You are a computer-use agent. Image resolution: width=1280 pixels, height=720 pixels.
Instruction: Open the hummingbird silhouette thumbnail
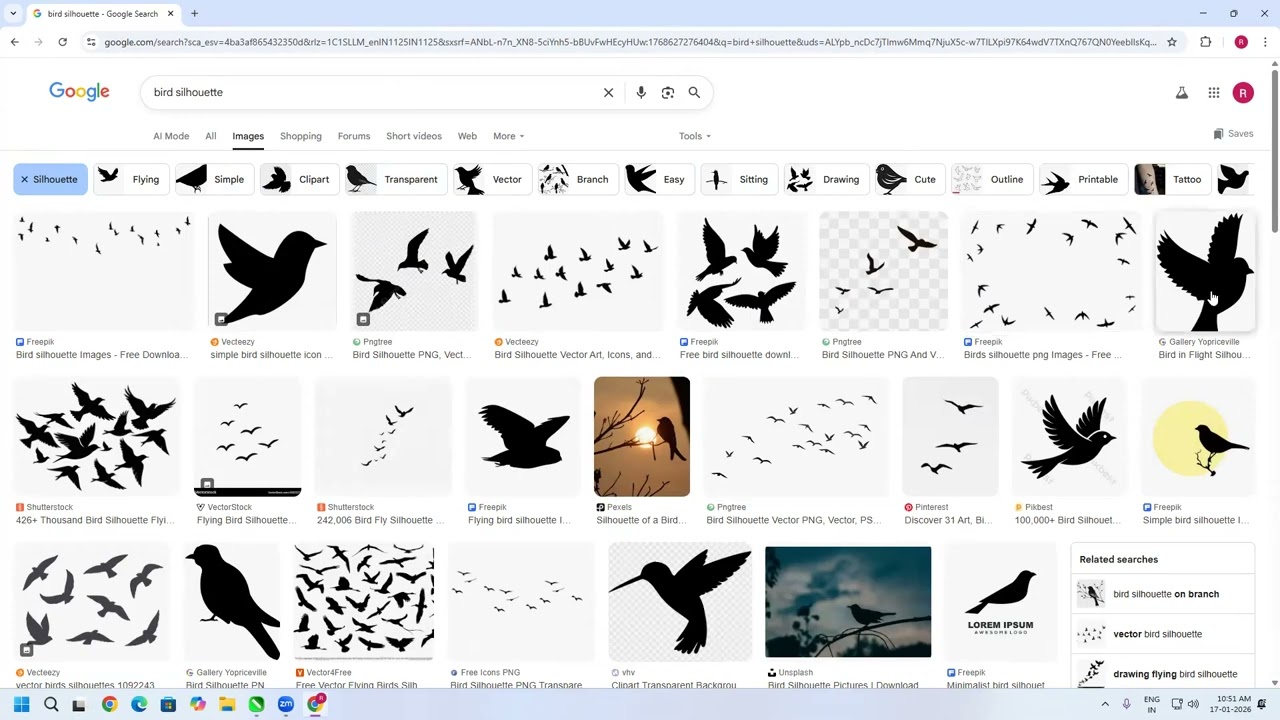pos(680,602)
